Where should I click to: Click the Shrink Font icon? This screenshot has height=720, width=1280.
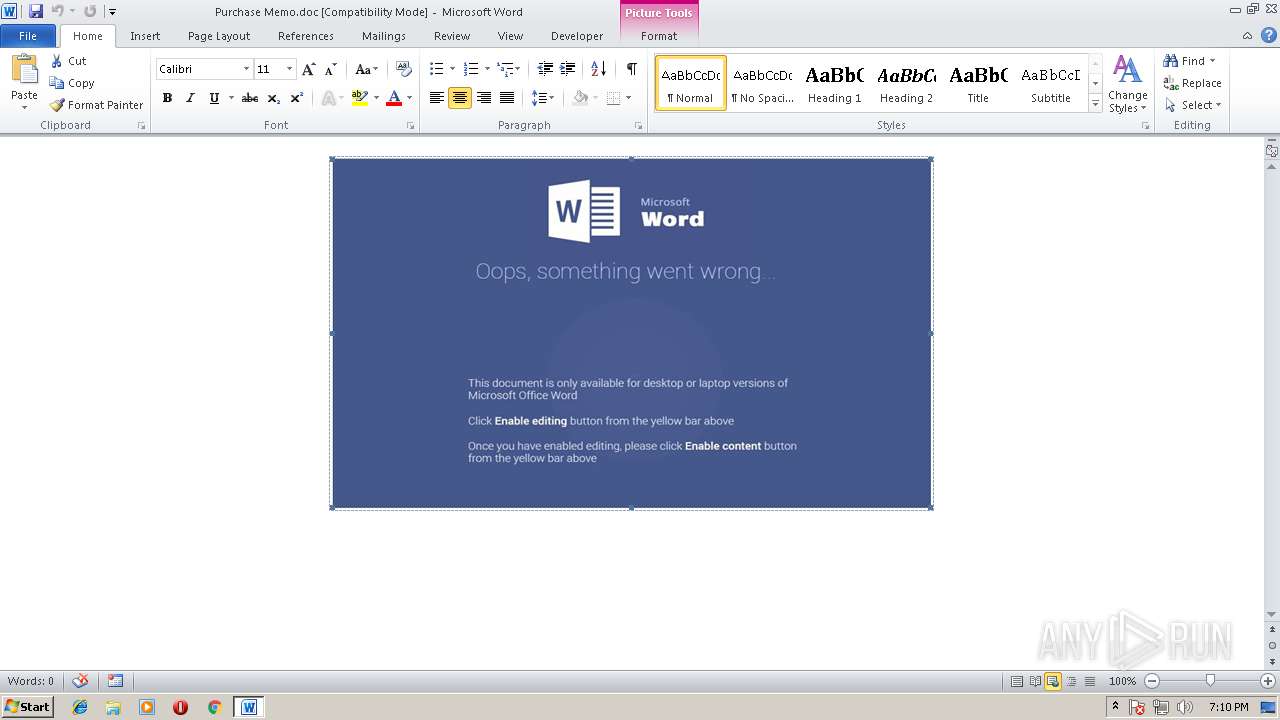click(330, 69)
